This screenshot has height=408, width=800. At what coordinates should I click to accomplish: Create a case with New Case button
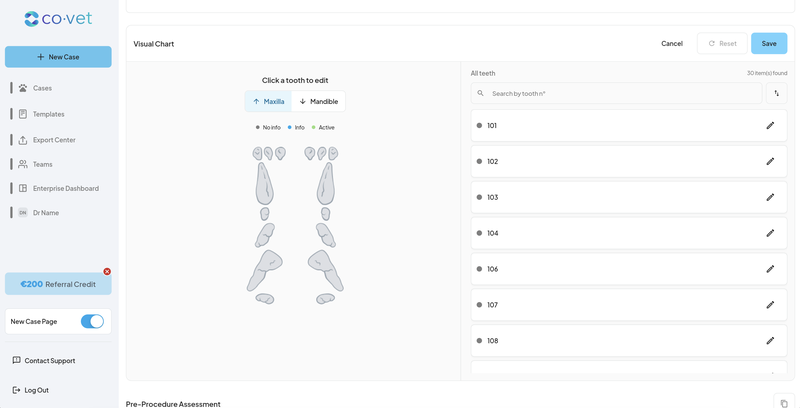(x=58, y=57)
